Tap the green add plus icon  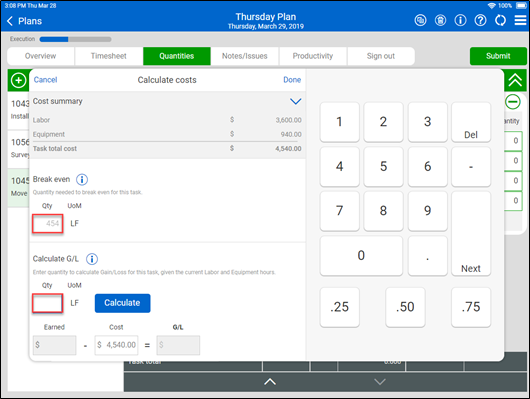(x=18, y=80)
